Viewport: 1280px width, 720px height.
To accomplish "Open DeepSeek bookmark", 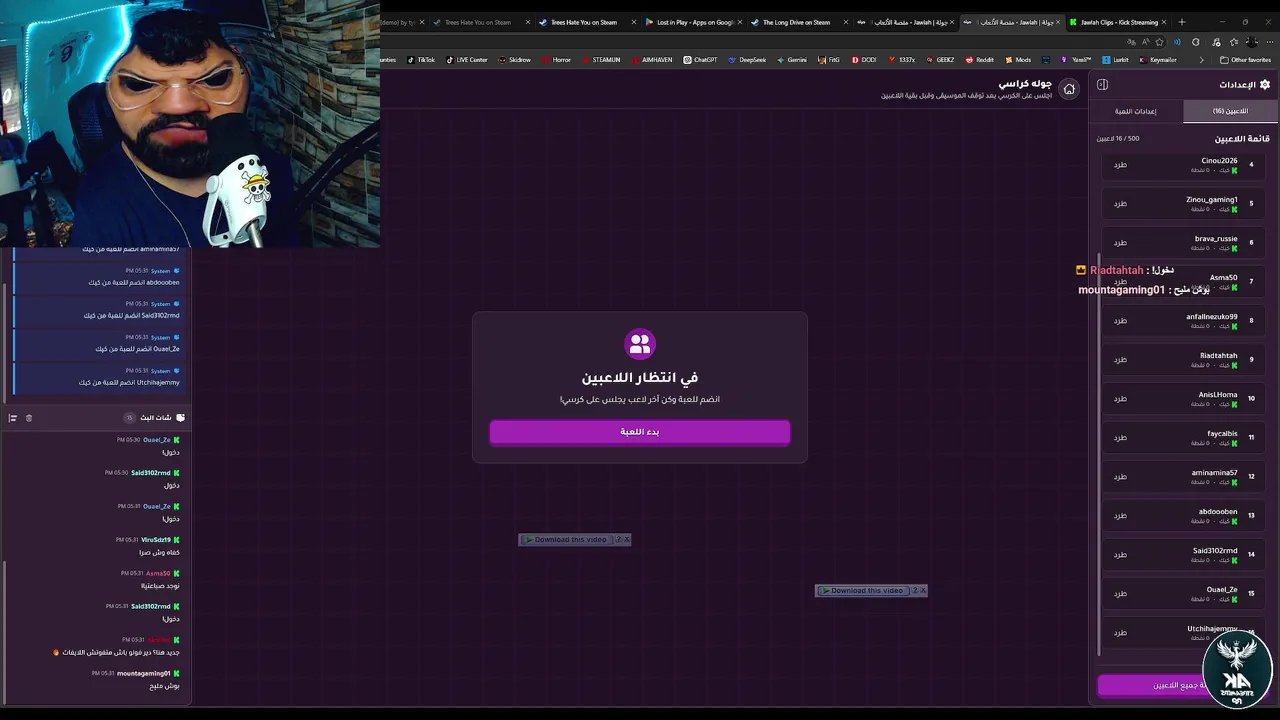I will pos(746,60).
